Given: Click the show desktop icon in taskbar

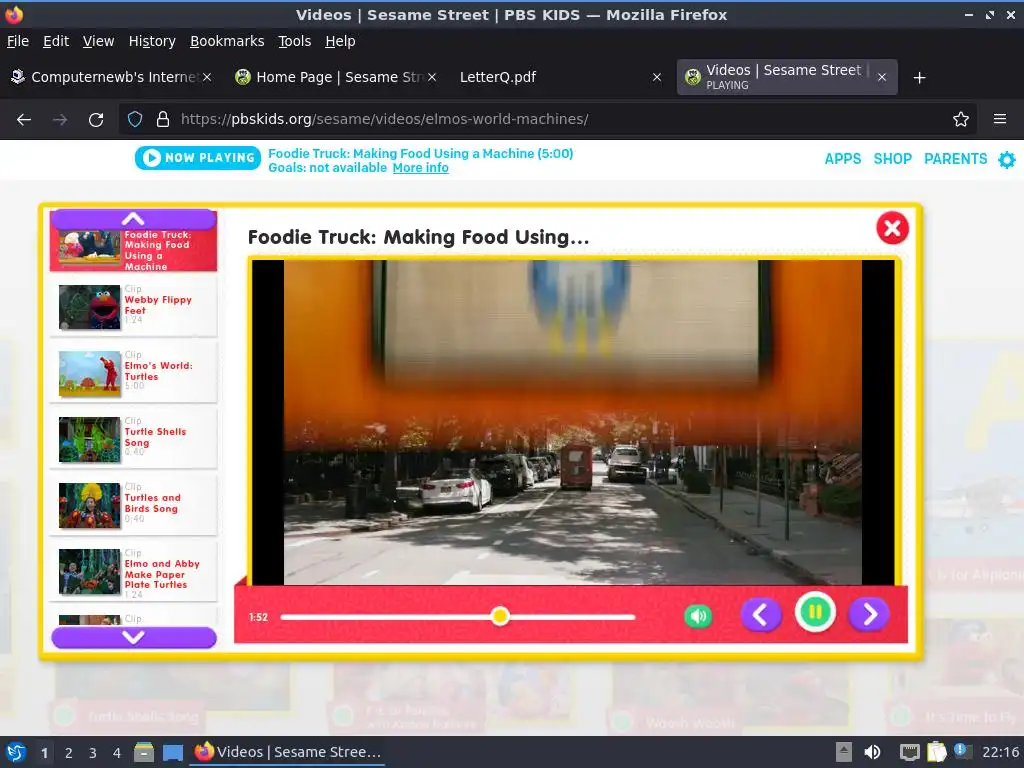Looking at the screenshot, I should click(172, 752).
